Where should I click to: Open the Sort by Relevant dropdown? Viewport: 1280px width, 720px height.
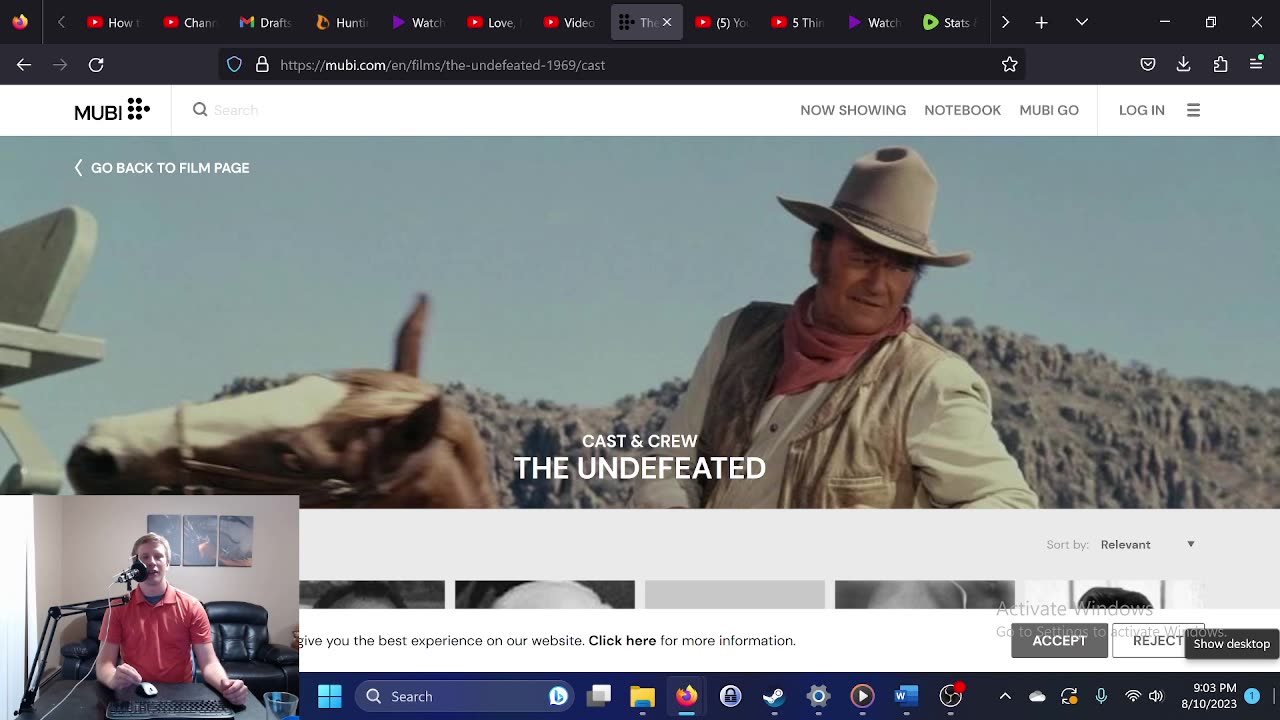(1147, 544)
